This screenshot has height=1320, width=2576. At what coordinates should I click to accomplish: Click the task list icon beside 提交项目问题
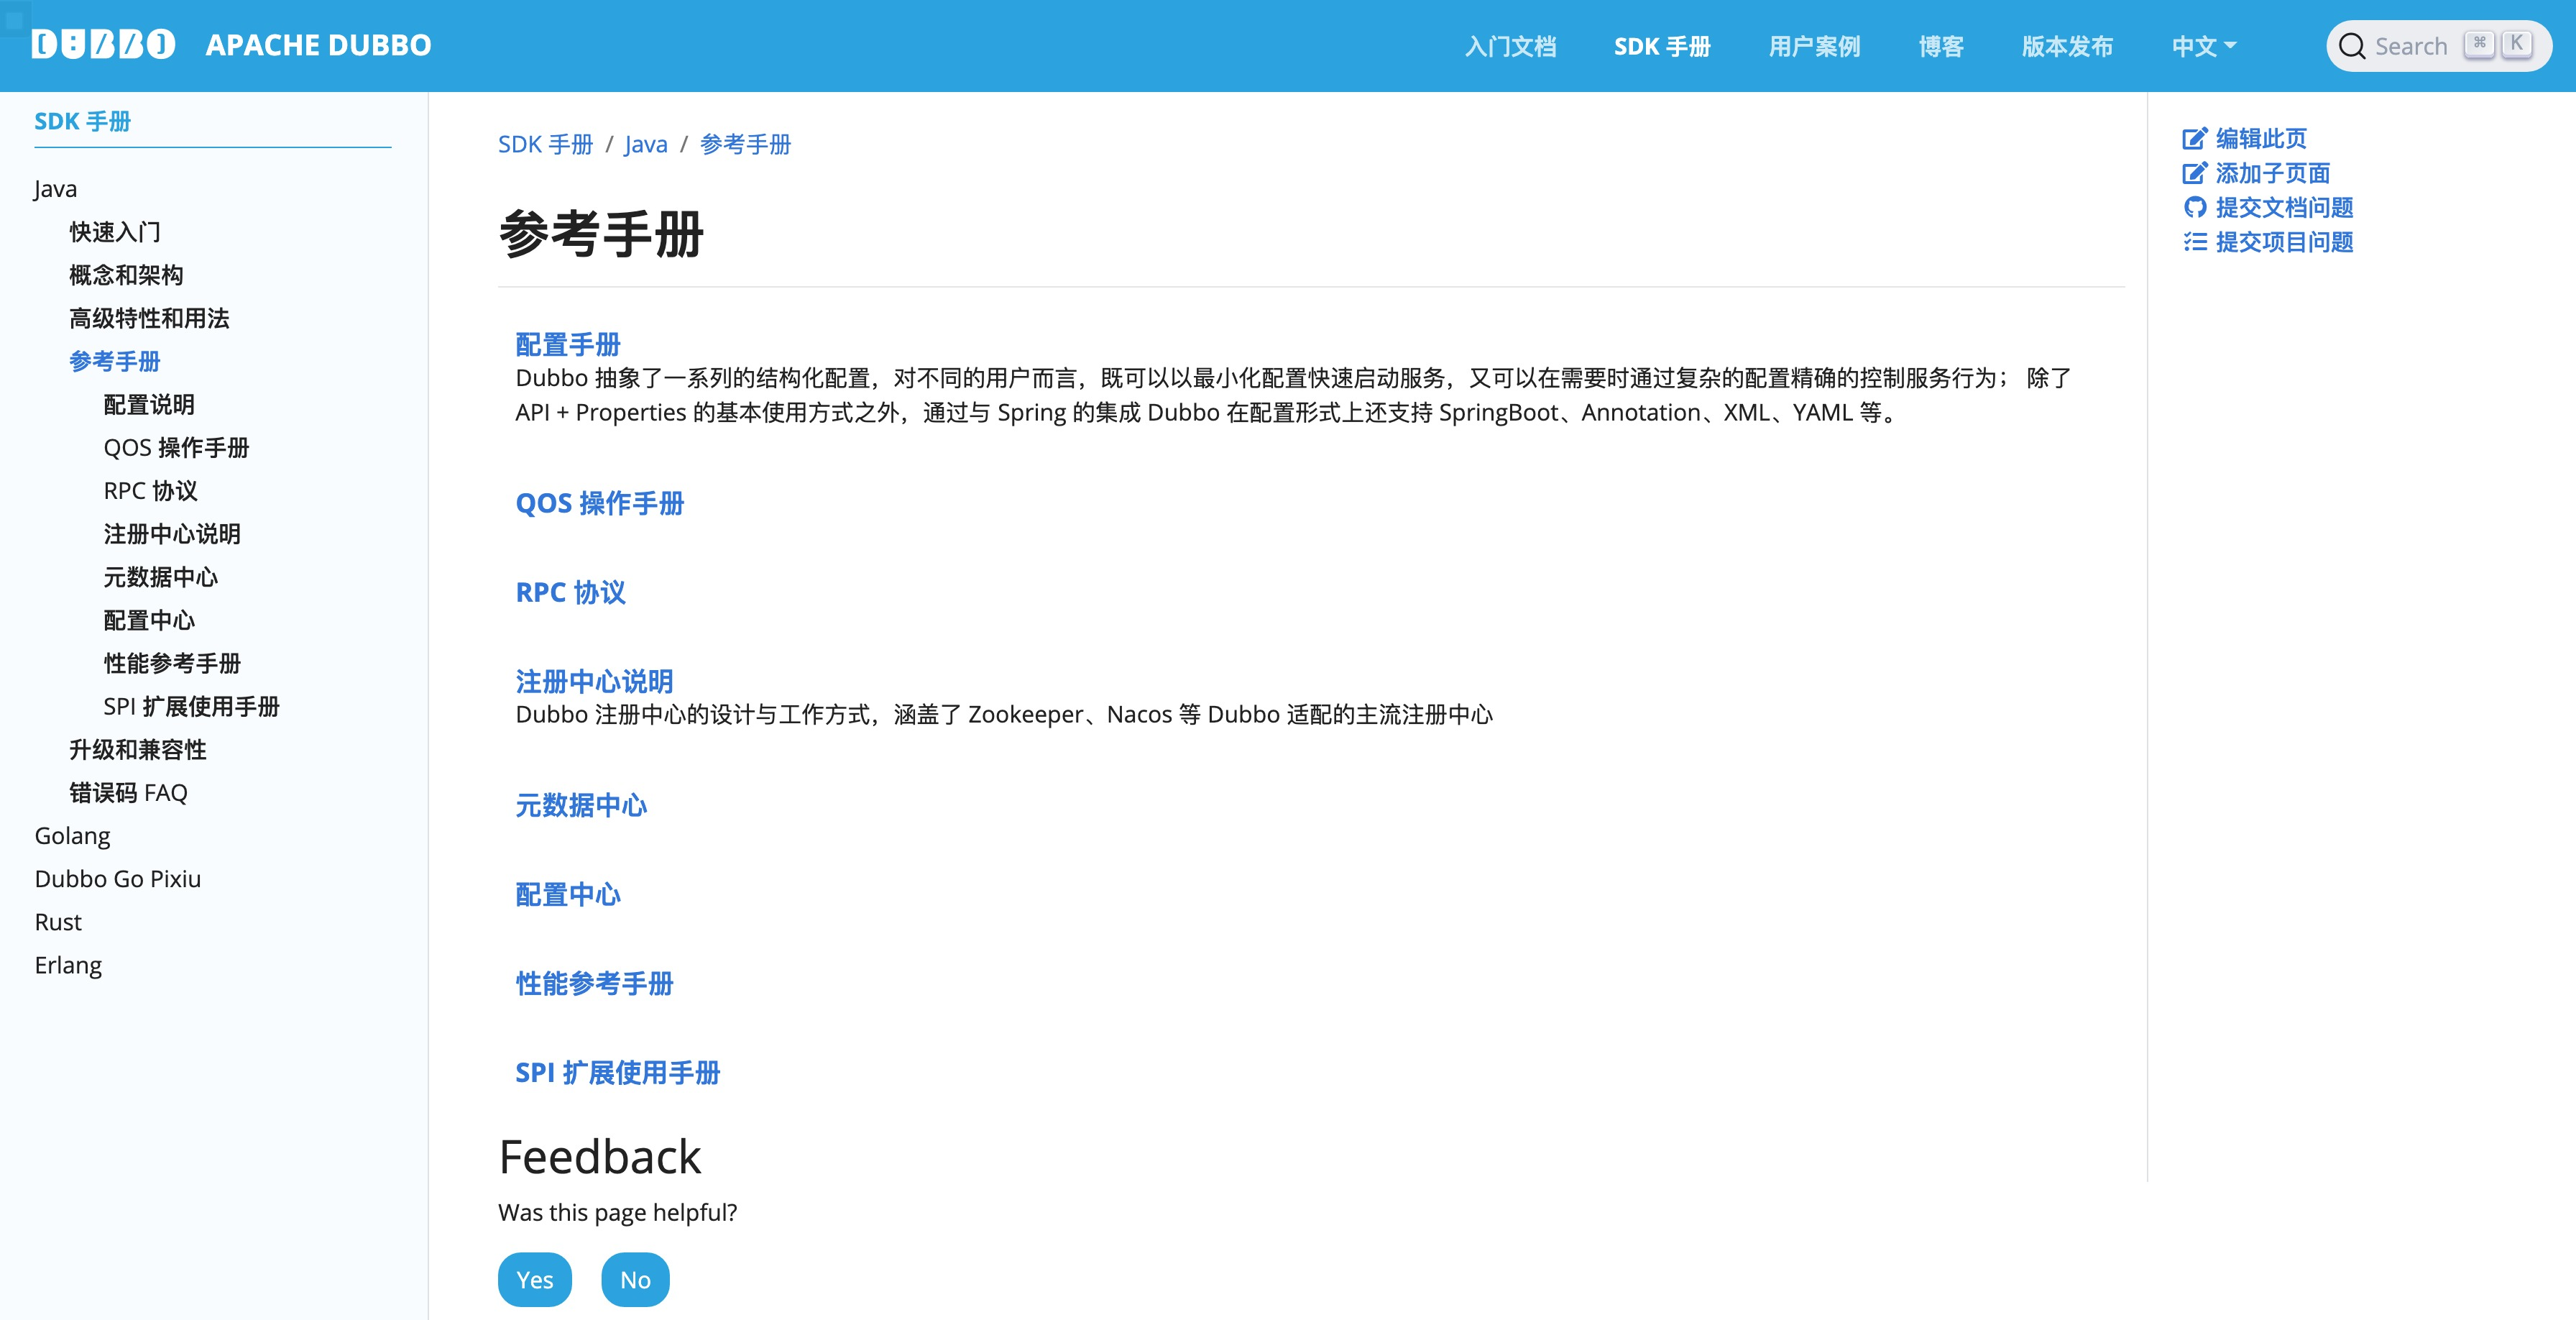point(2194,242)
